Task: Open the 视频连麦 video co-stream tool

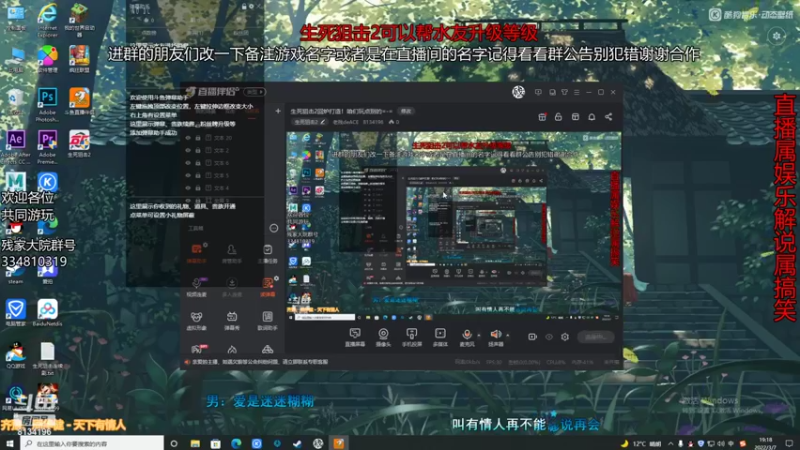Action: coord(196,287)
